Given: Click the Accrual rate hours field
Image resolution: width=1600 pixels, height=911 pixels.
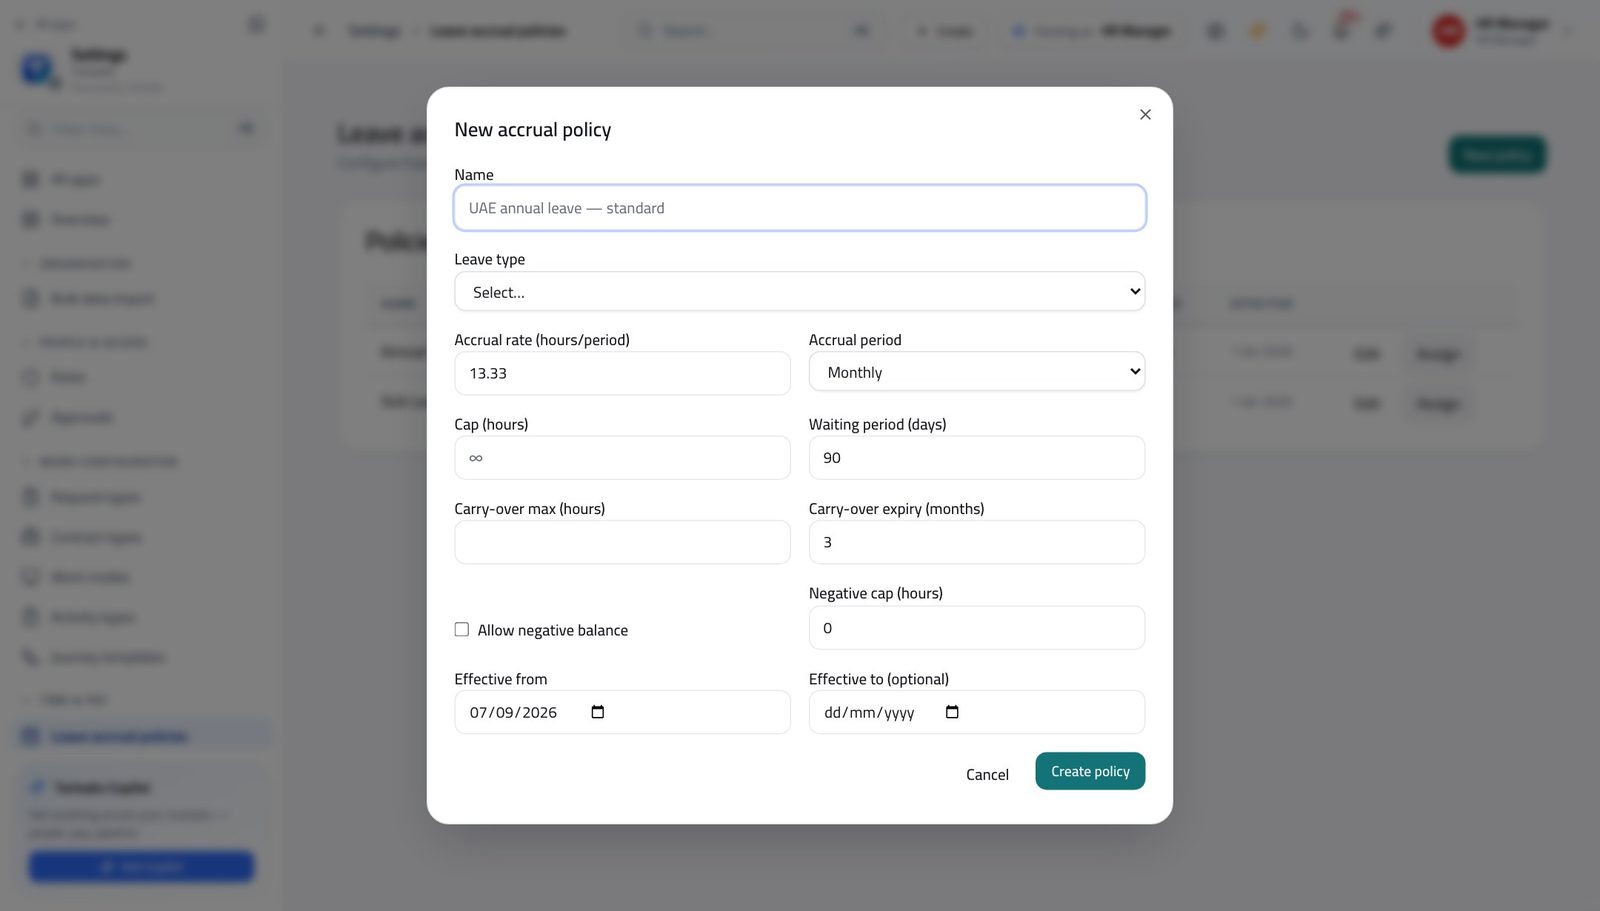Looking at the screenshot, I should pyautogui.click(x=622, y=373).
